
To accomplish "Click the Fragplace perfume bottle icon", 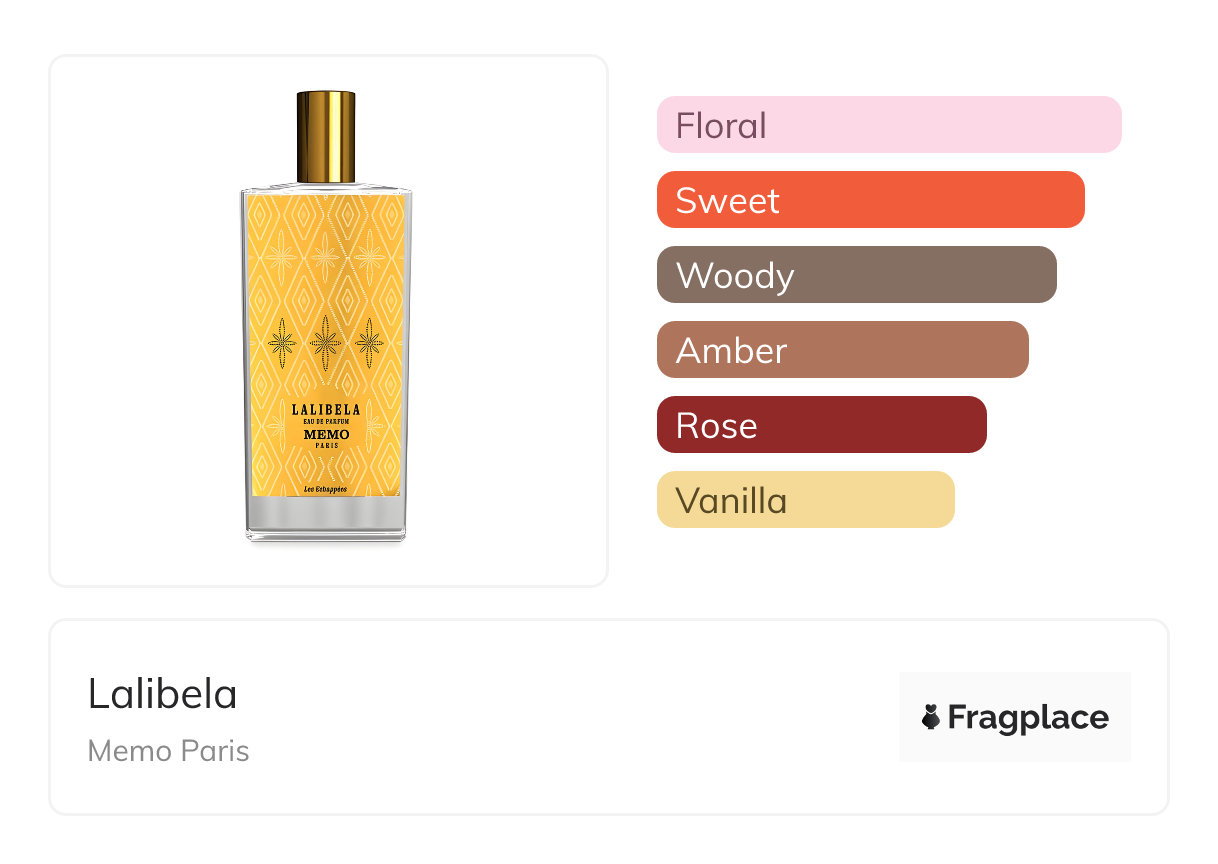I will tap(931, 717).
